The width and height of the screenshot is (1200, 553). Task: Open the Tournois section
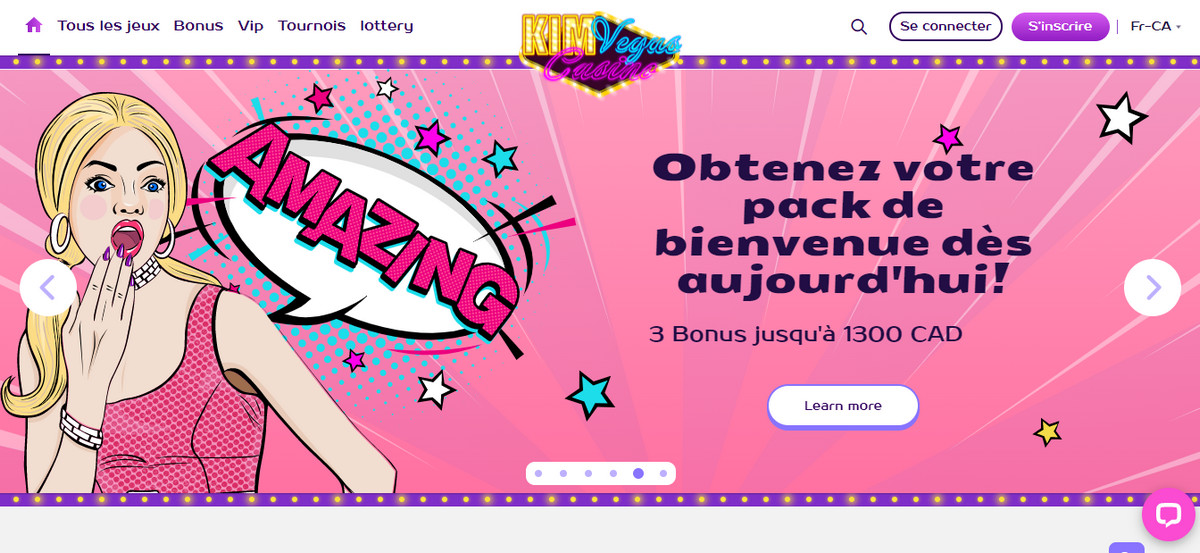point(312,26)
